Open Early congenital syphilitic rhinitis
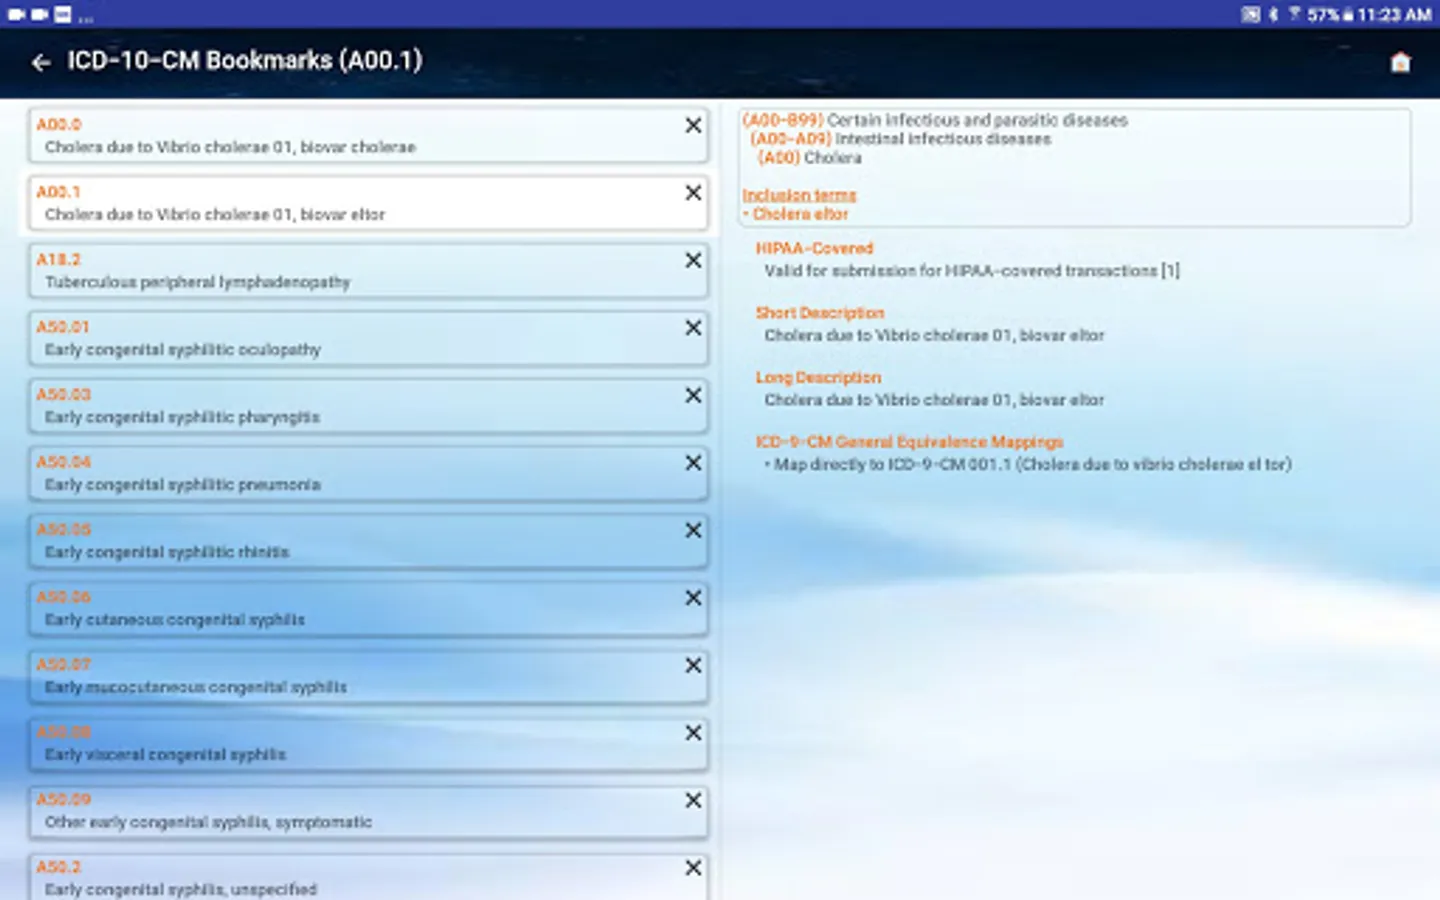This screenshot has width=1440, height=900. (368, 541)
